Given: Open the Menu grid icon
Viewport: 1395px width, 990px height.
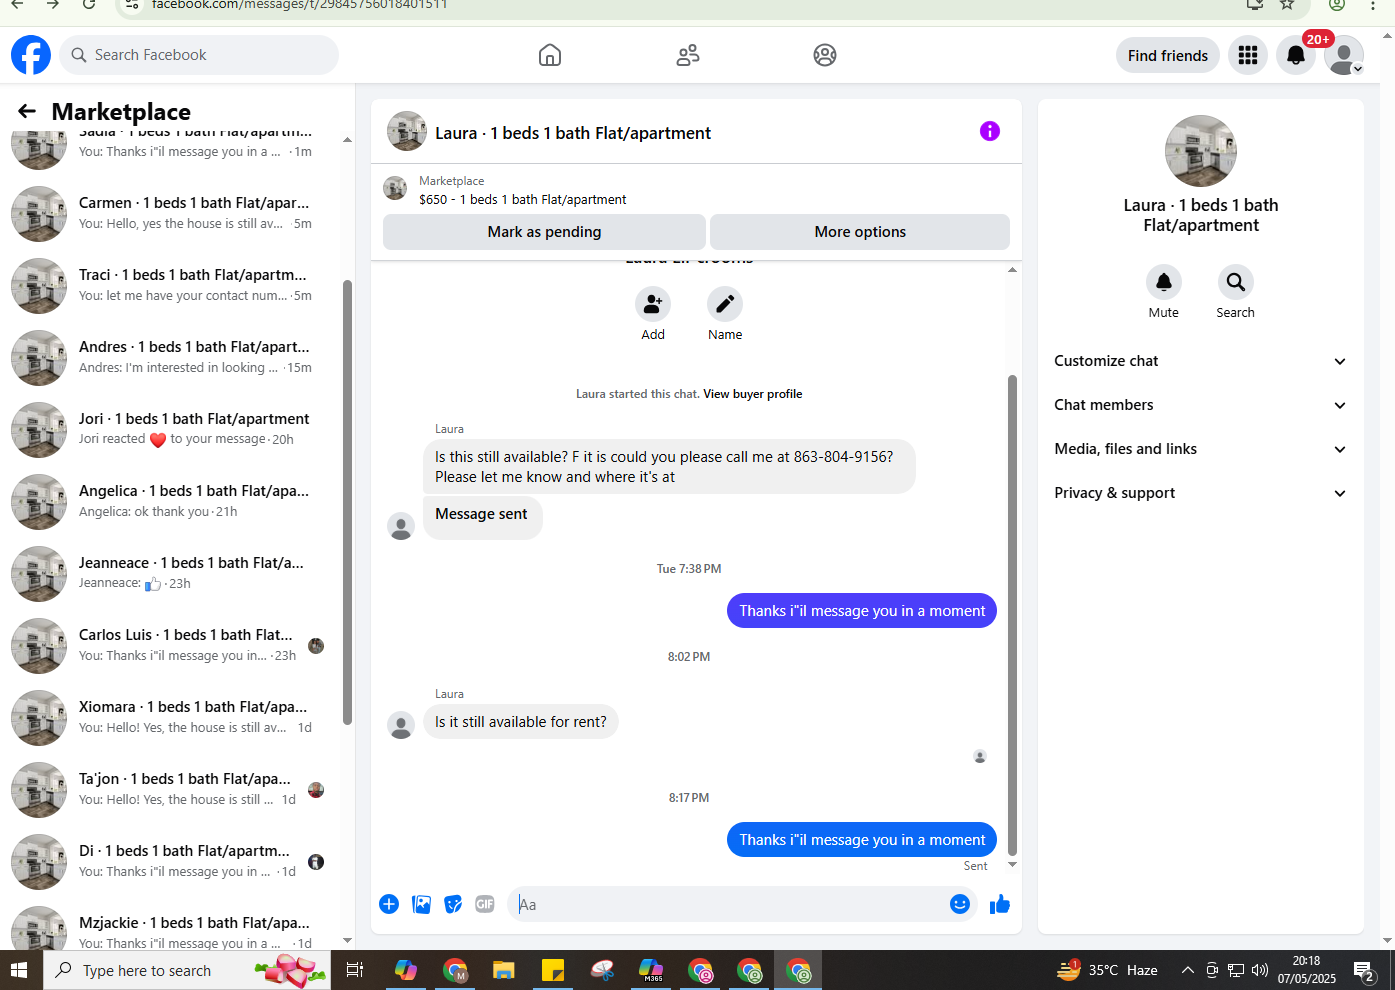Looking at the screenshot, I should (x=1248, y=55).
